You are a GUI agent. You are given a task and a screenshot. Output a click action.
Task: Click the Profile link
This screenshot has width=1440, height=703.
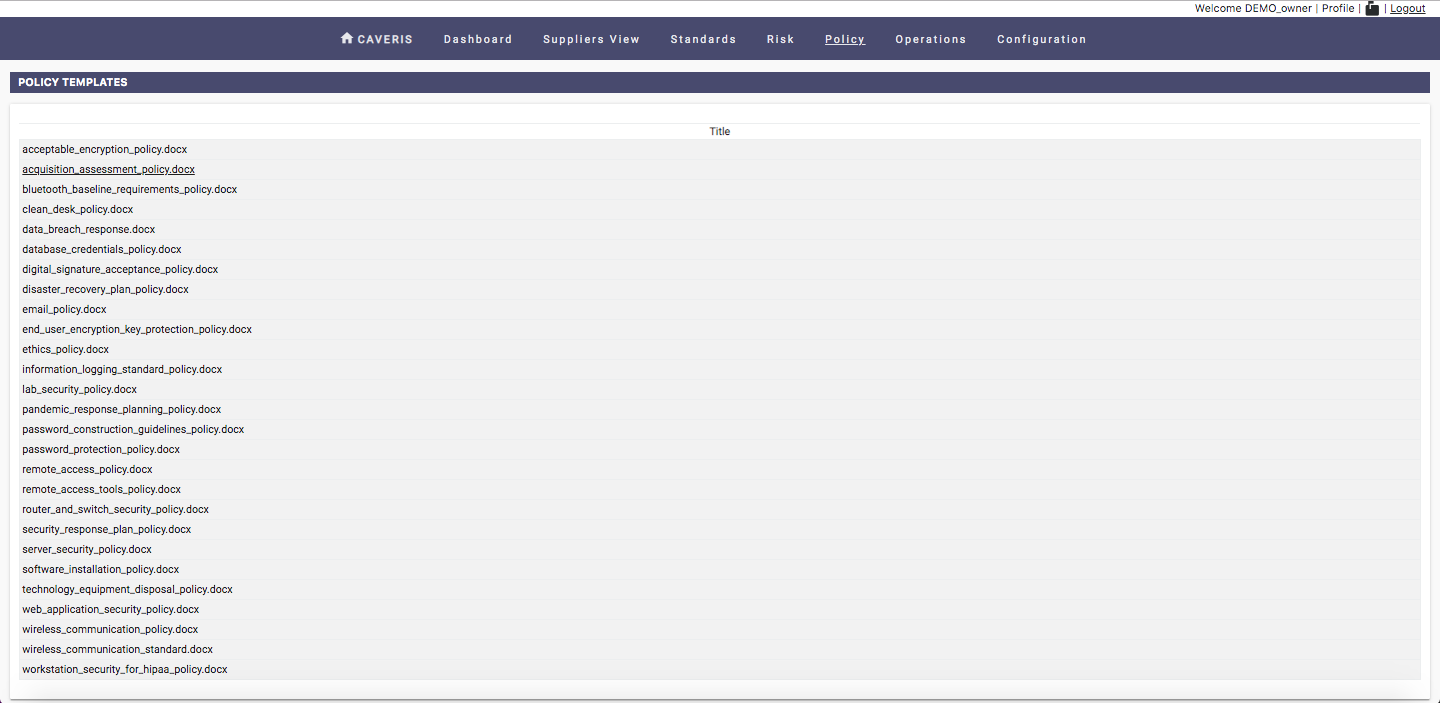pos(1338,8)
